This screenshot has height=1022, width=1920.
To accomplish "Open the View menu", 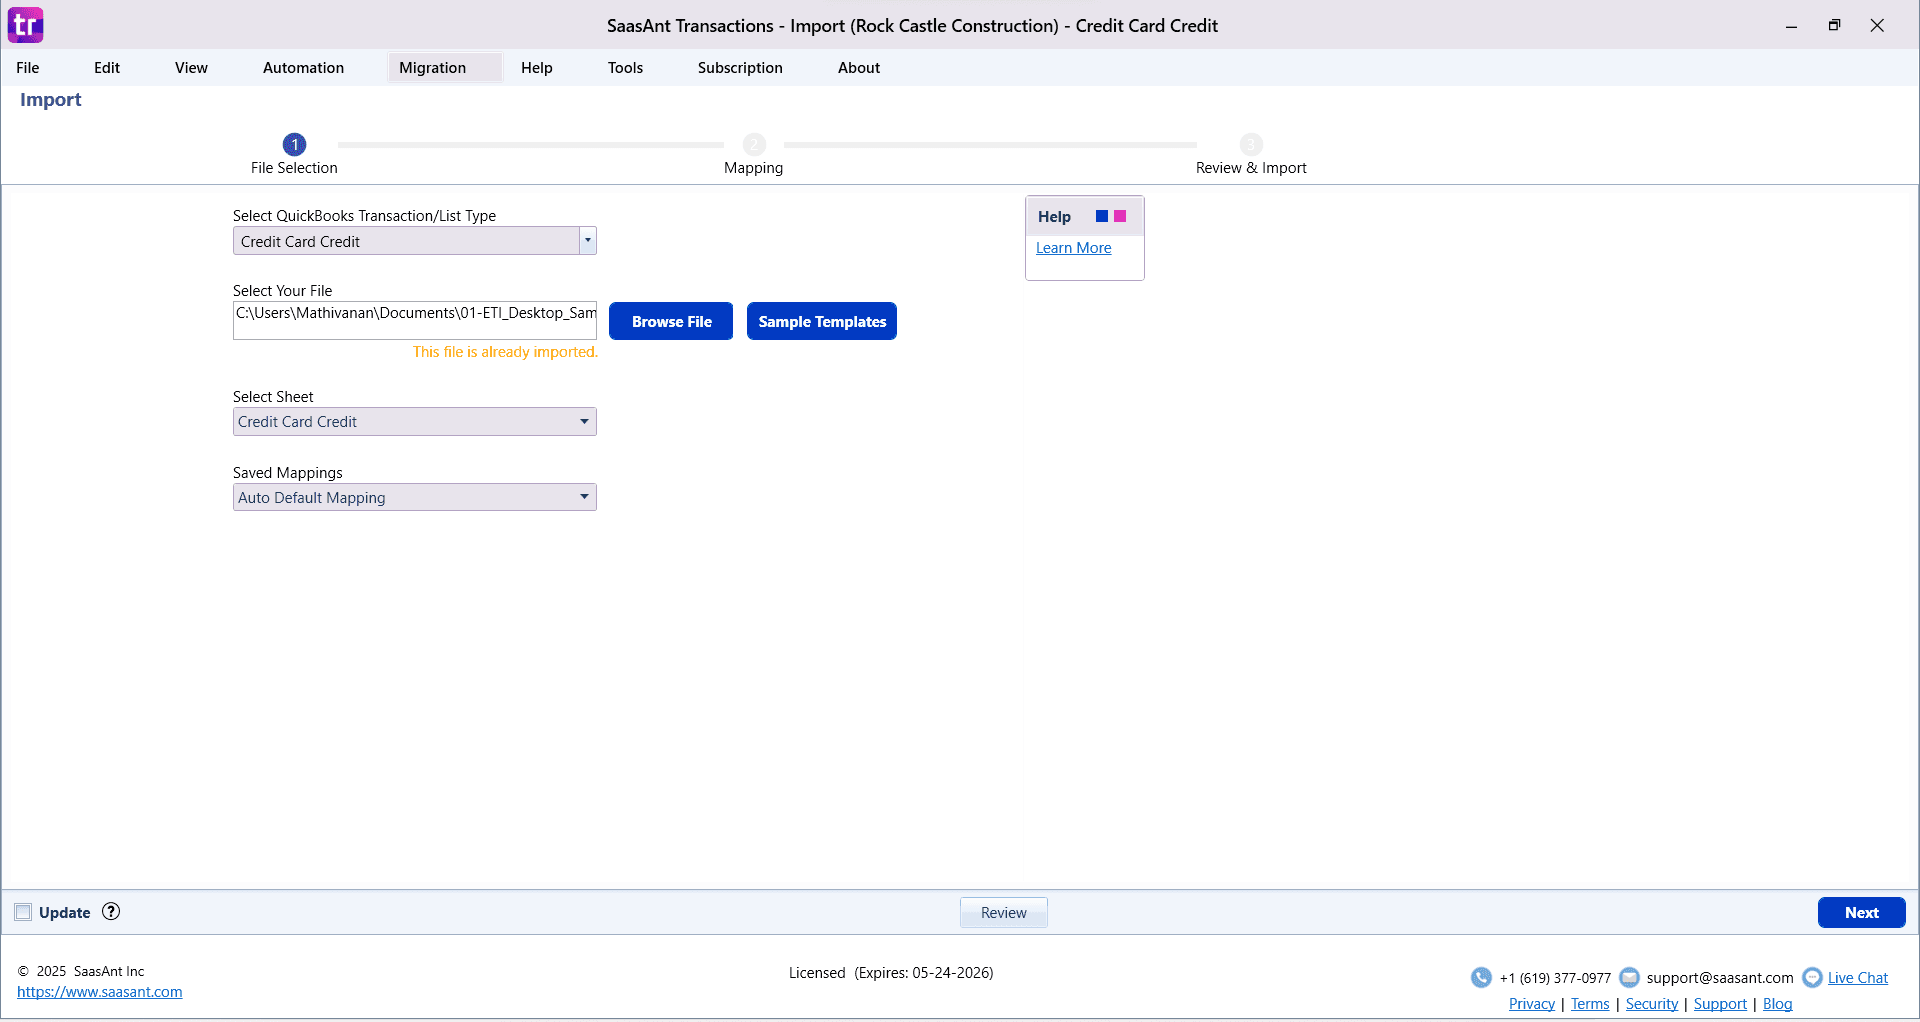I will (191, 68).
